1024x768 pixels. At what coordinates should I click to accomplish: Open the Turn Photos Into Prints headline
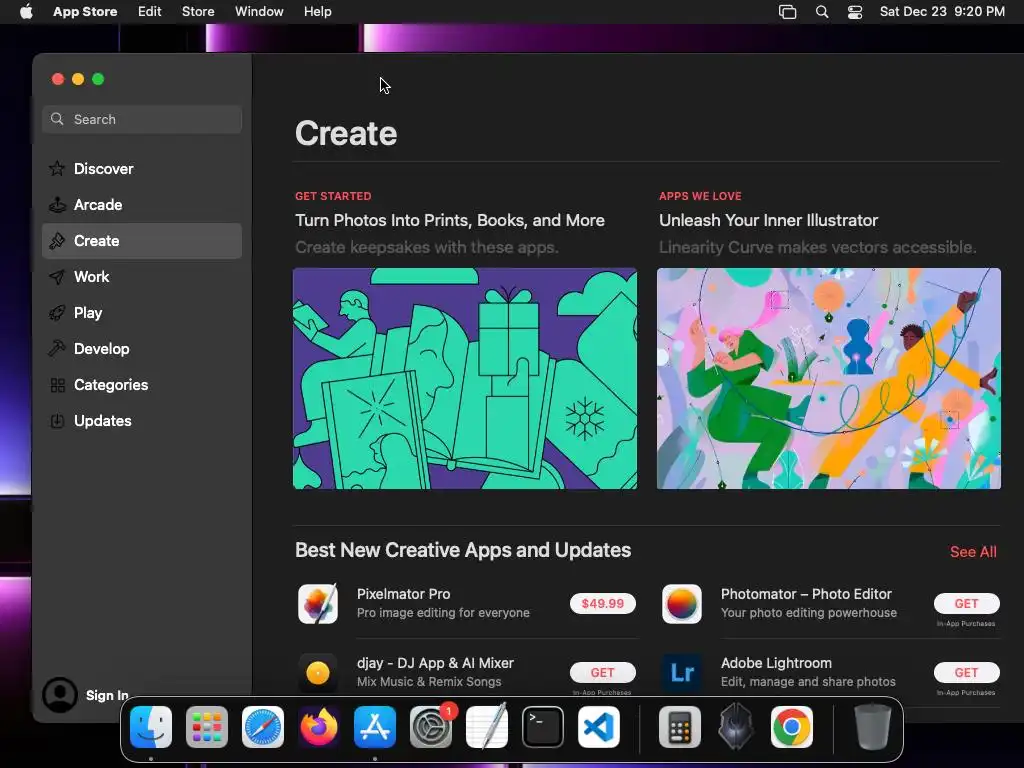pos(449,220)
